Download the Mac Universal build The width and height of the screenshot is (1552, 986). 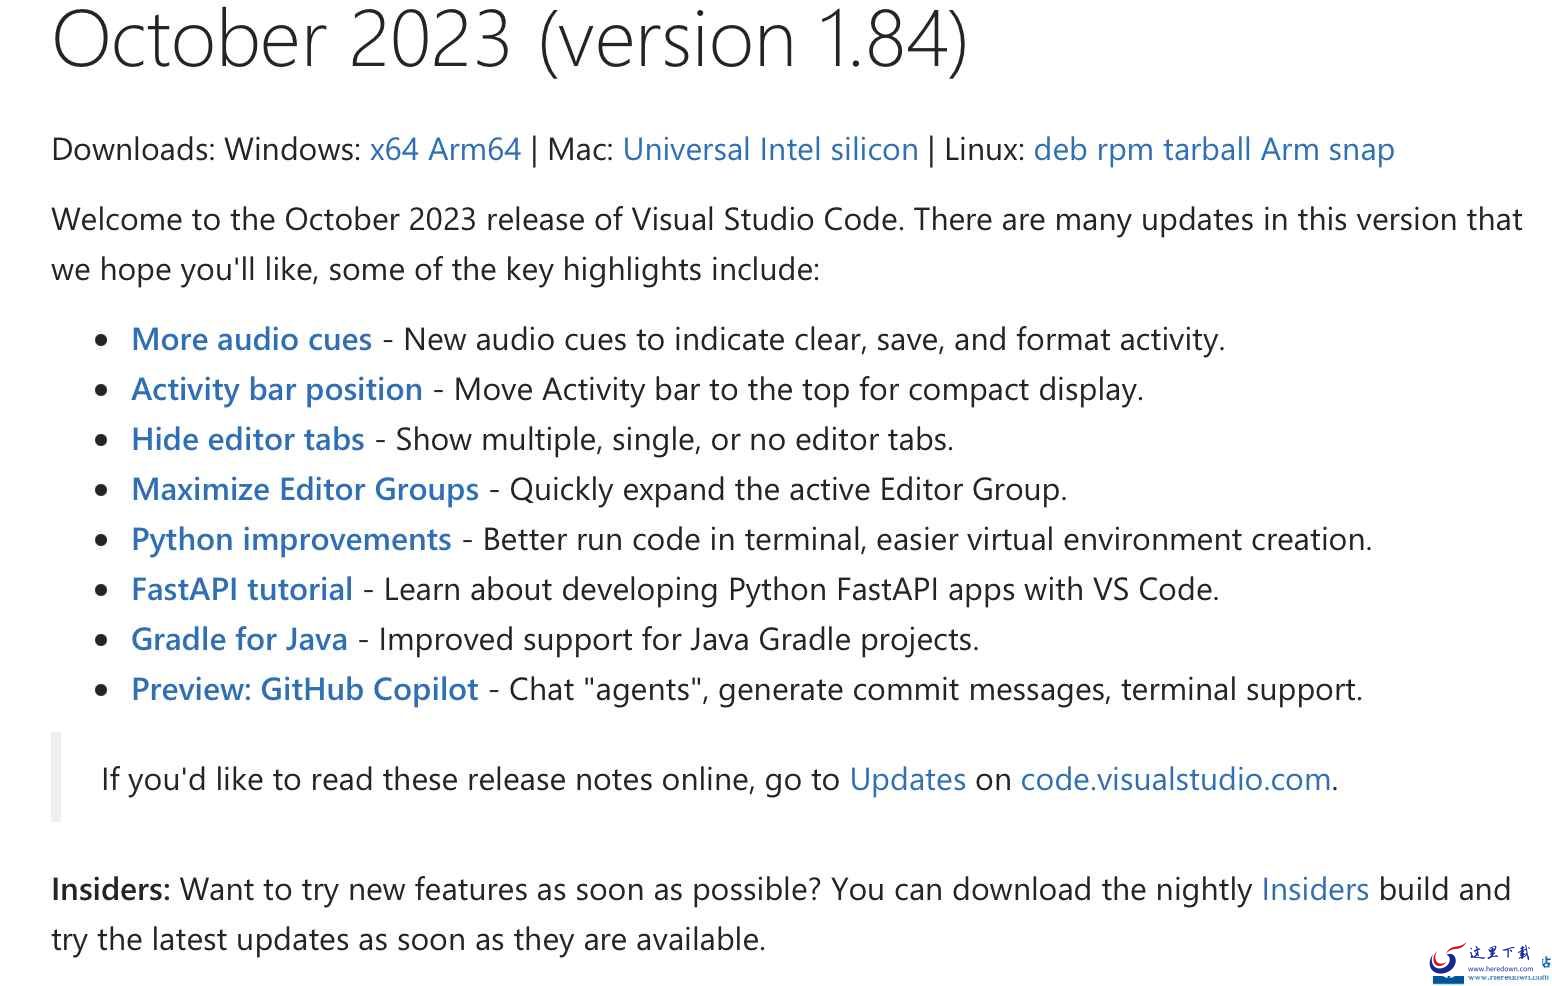(686, 150)
